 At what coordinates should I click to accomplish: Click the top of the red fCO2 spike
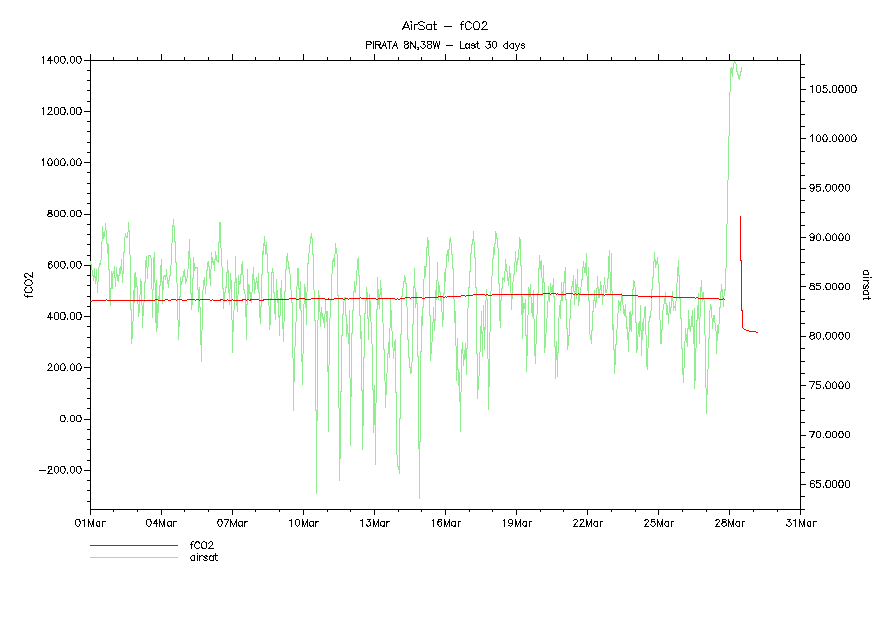coord(740,217)
